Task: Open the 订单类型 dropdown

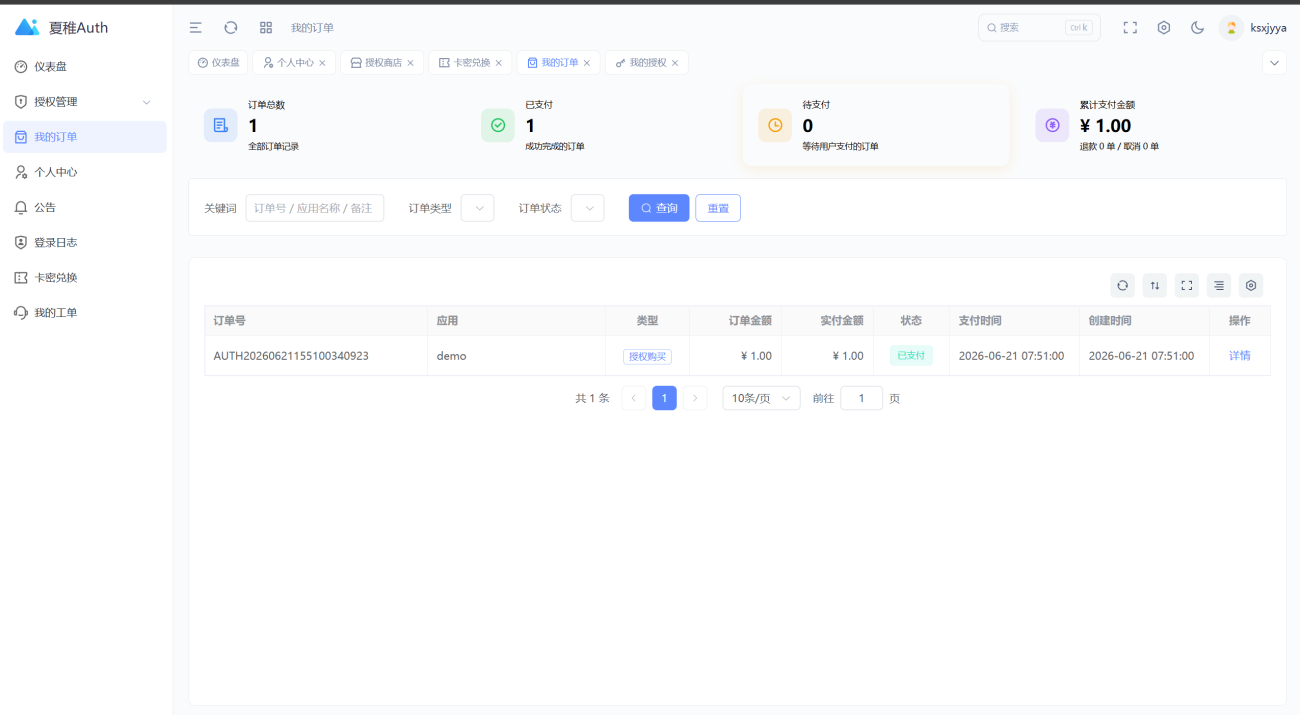Action: coord(477,208)
